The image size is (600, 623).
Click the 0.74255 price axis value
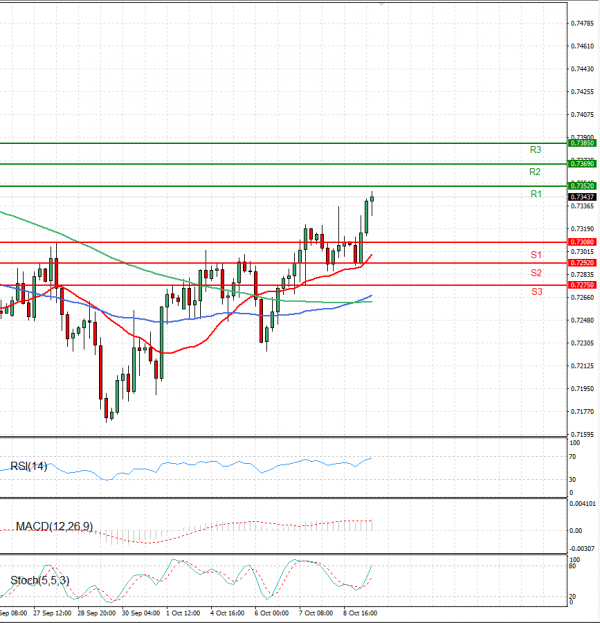point(582,92)
